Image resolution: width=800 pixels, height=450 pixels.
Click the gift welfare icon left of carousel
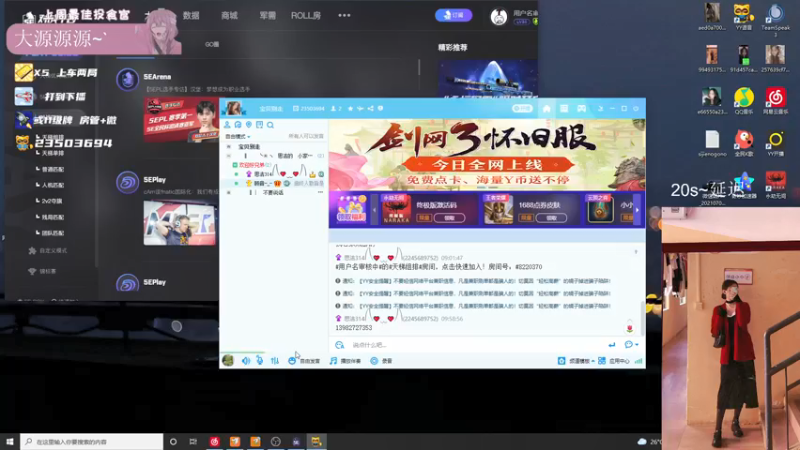point(351,209)
